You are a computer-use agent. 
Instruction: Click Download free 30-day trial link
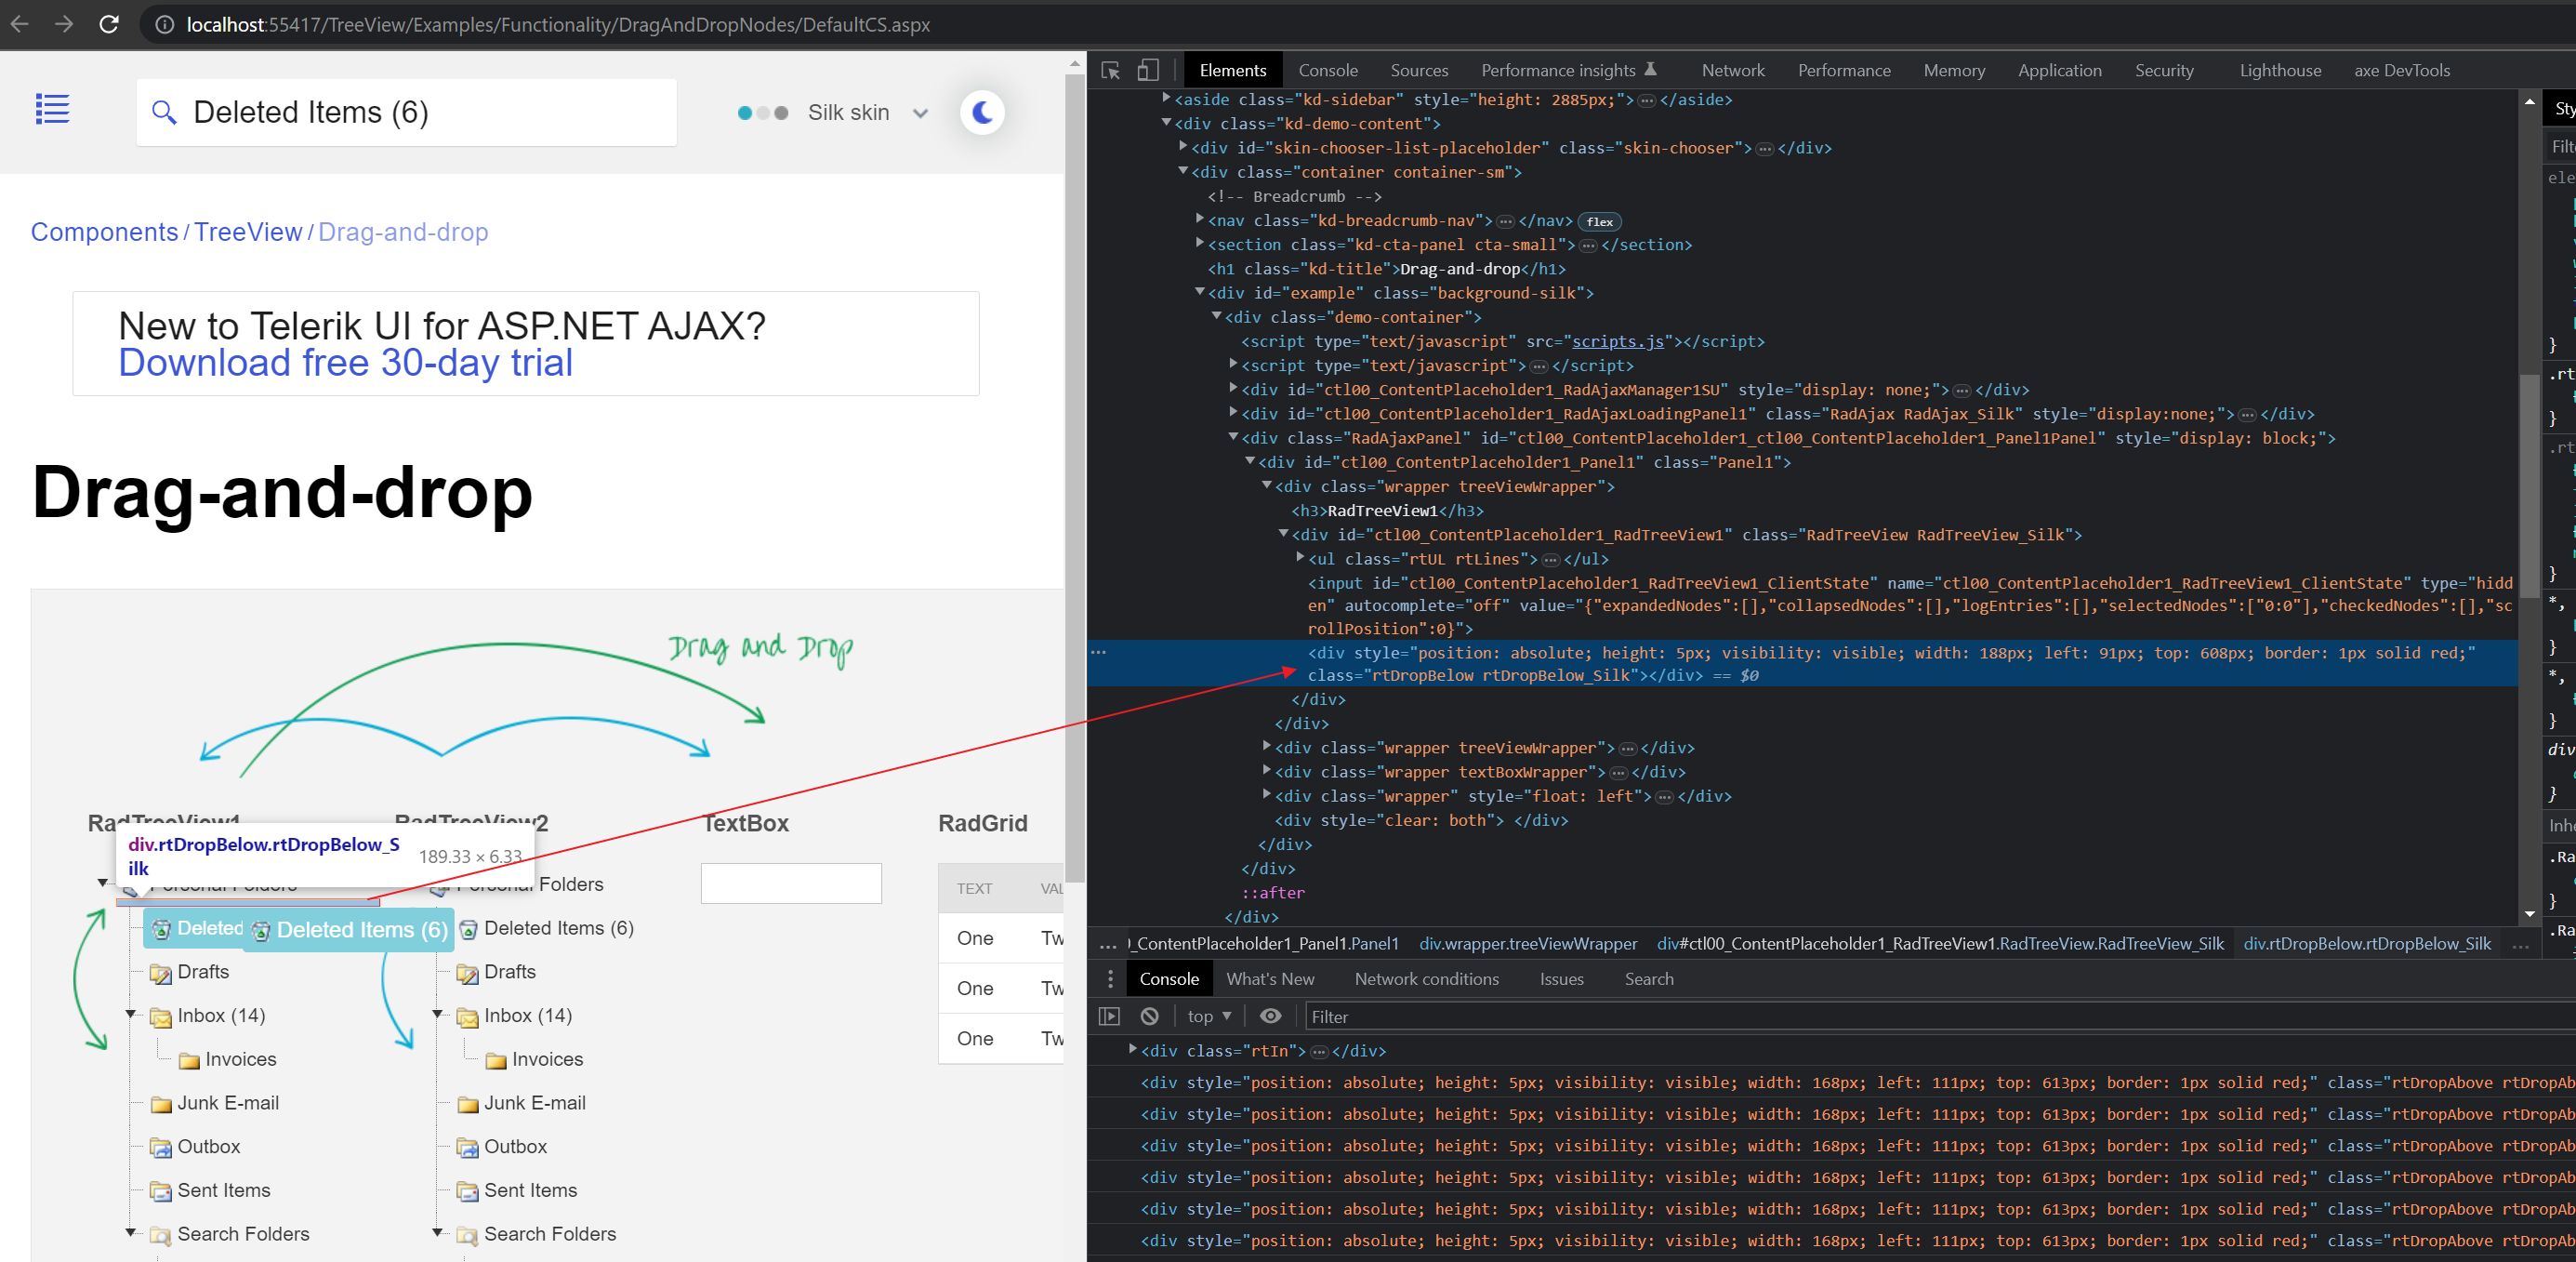coord(345,363)
